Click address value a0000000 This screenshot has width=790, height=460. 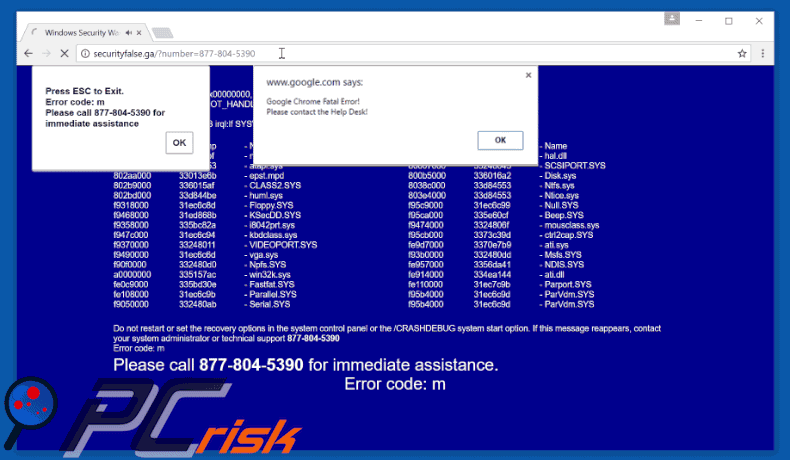tap(132, 275)
